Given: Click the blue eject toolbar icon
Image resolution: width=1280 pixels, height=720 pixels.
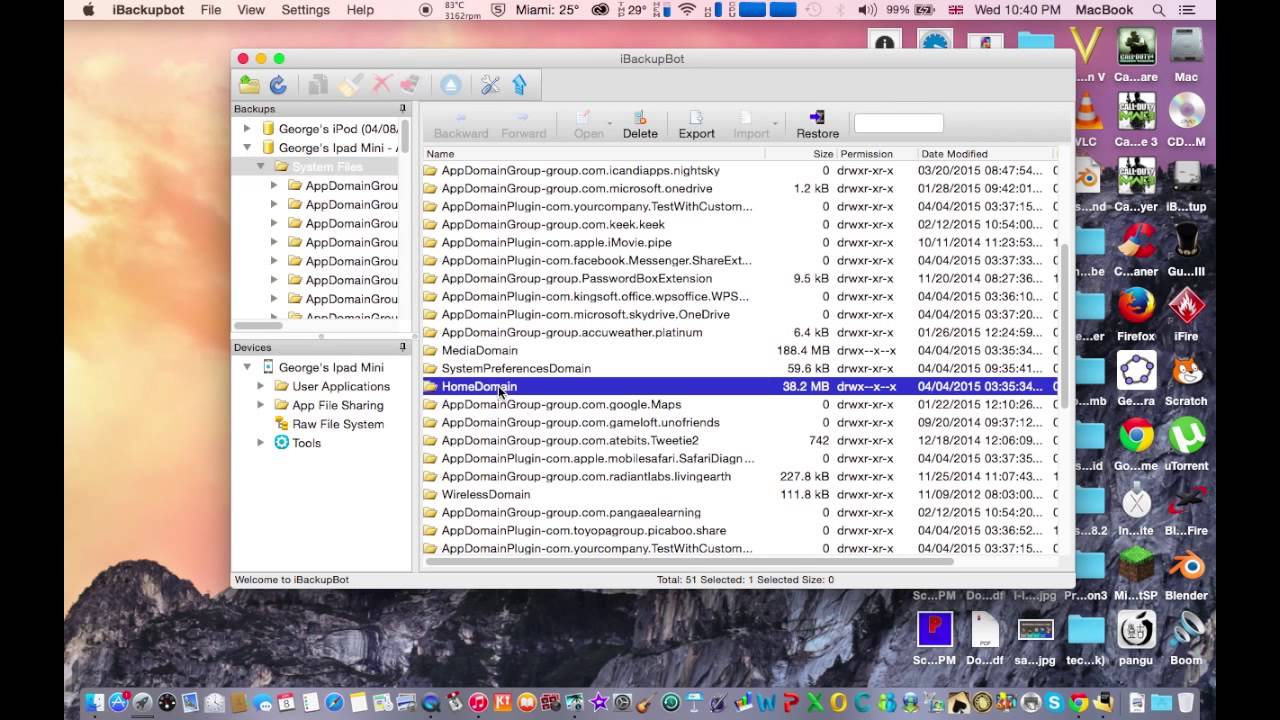Looking at the screenshot, I should 451,85.
